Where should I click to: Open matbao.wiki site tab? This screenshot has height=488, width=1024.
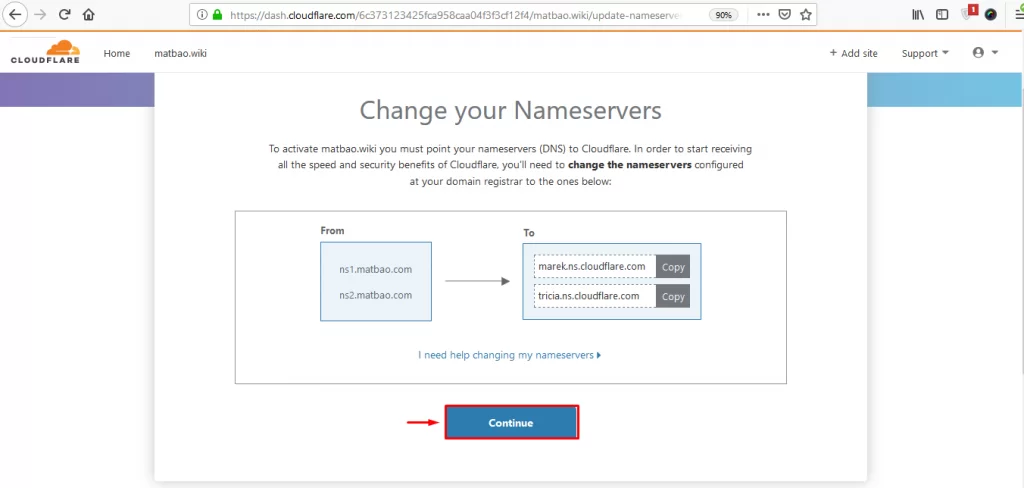pos(180,54)
